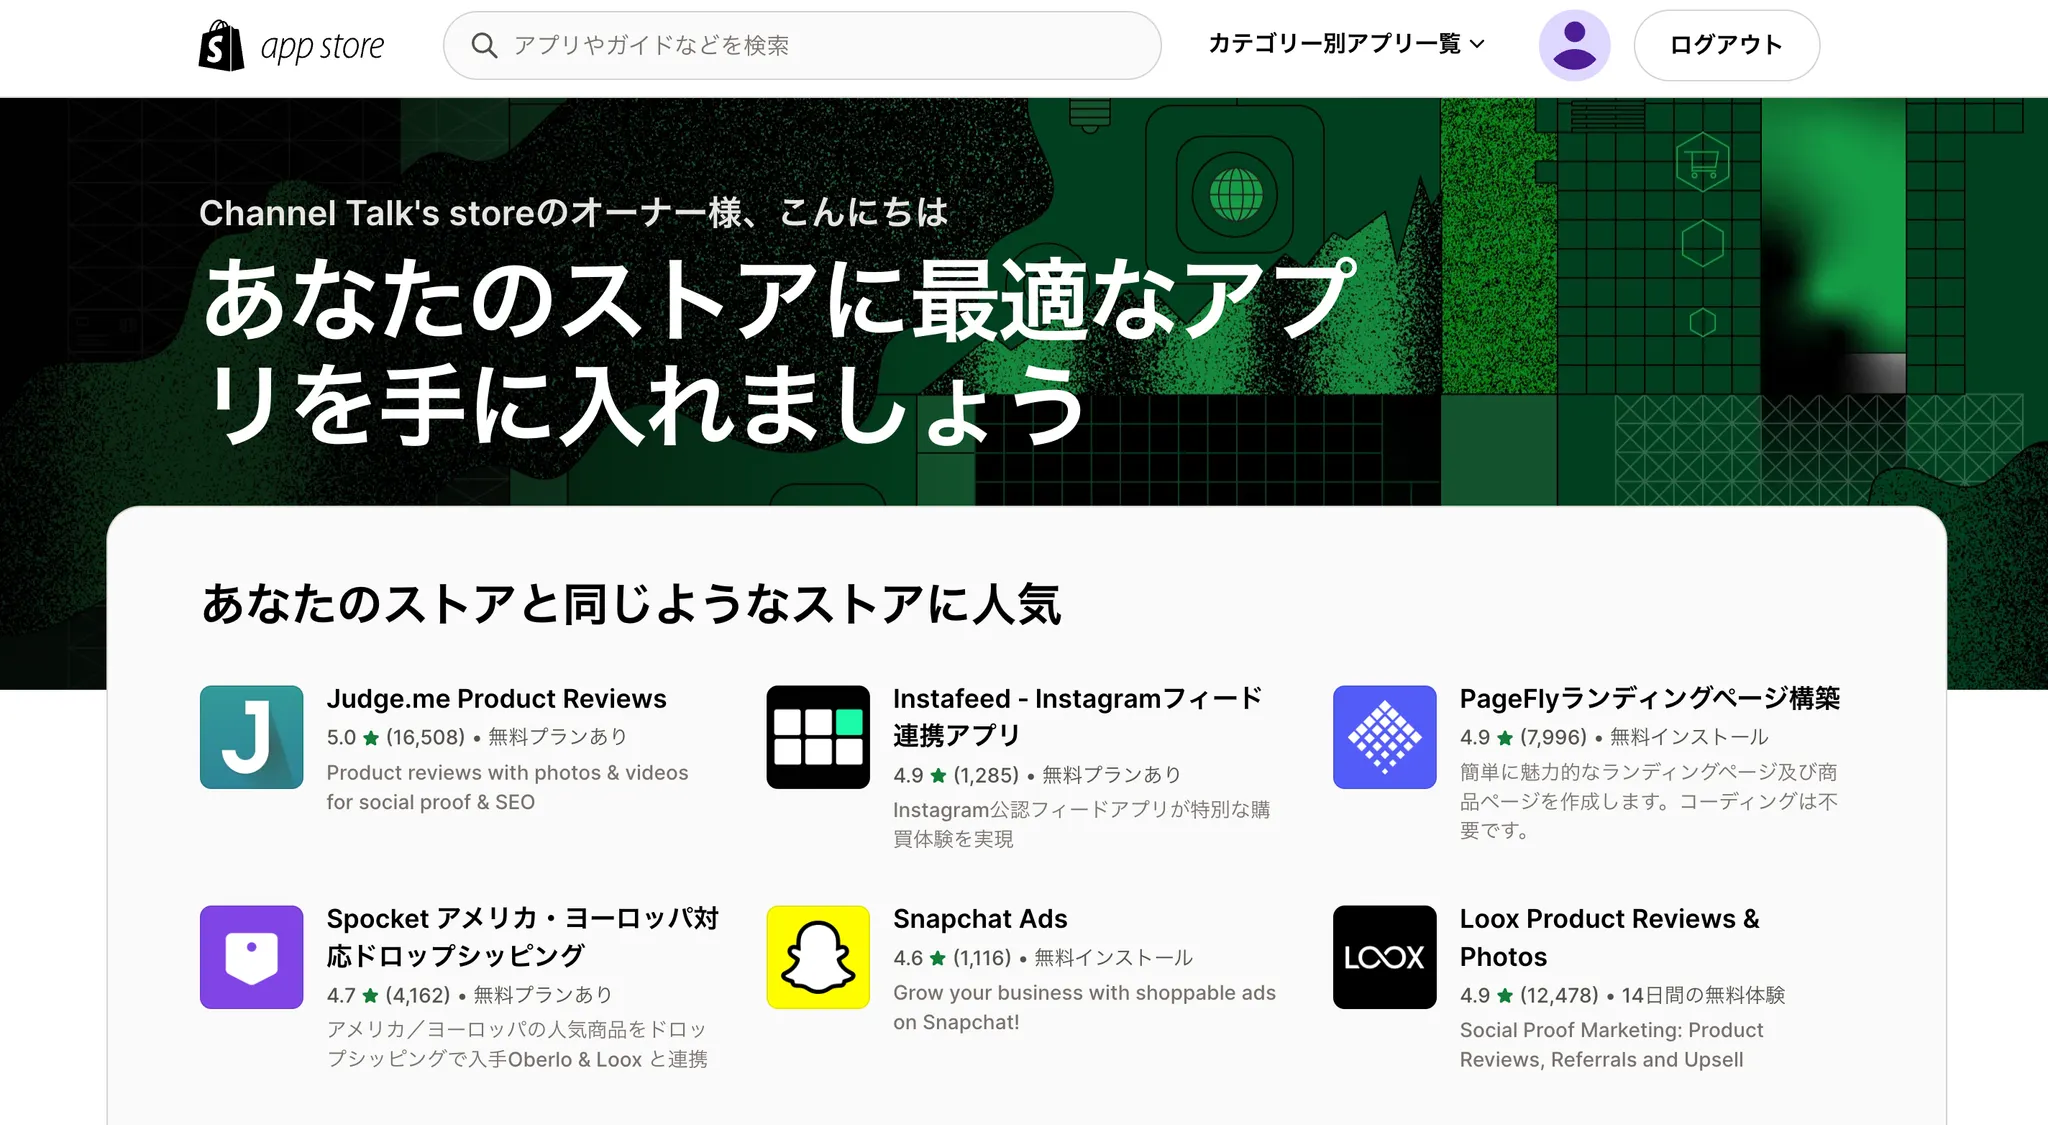This screenshot has height=1125, width=2048.
Task: Click the Shopify bag logo icon
Action: (x=221, y=45)
